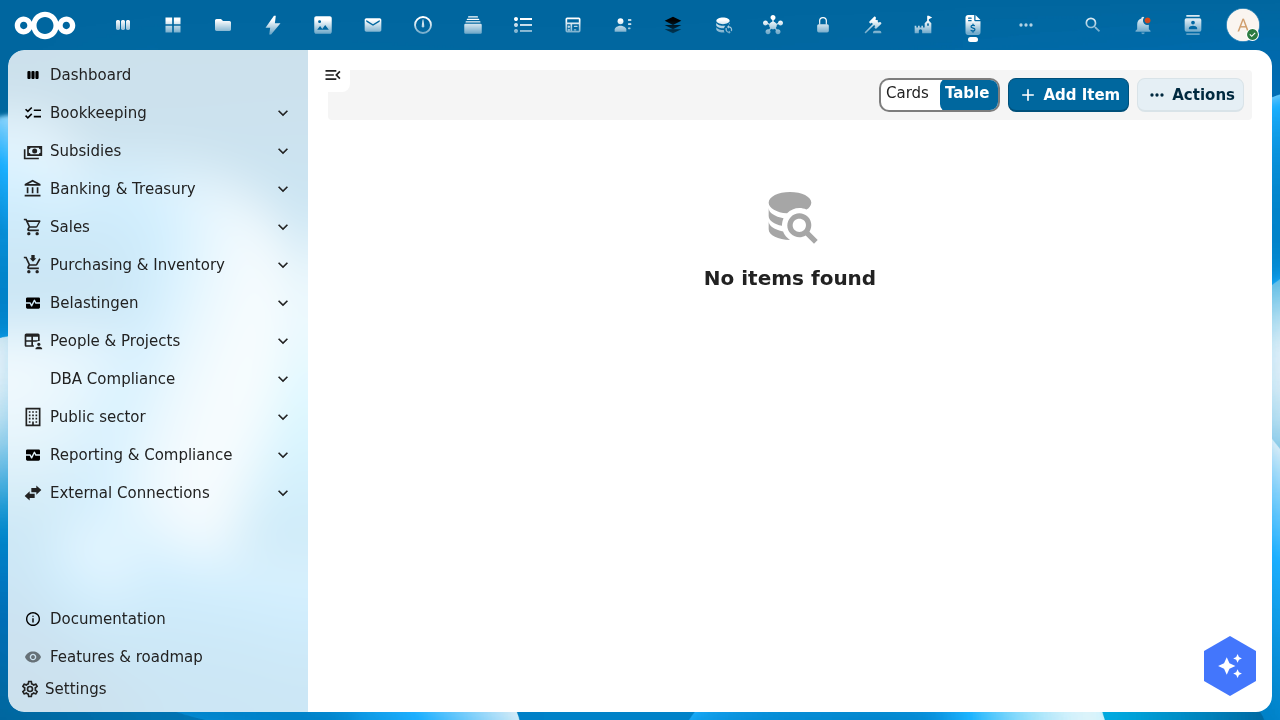The width and height of the screenshot is (1280, 720).
Task: Open the Nextcloud logo home link
Action: (x=45, y=25)
